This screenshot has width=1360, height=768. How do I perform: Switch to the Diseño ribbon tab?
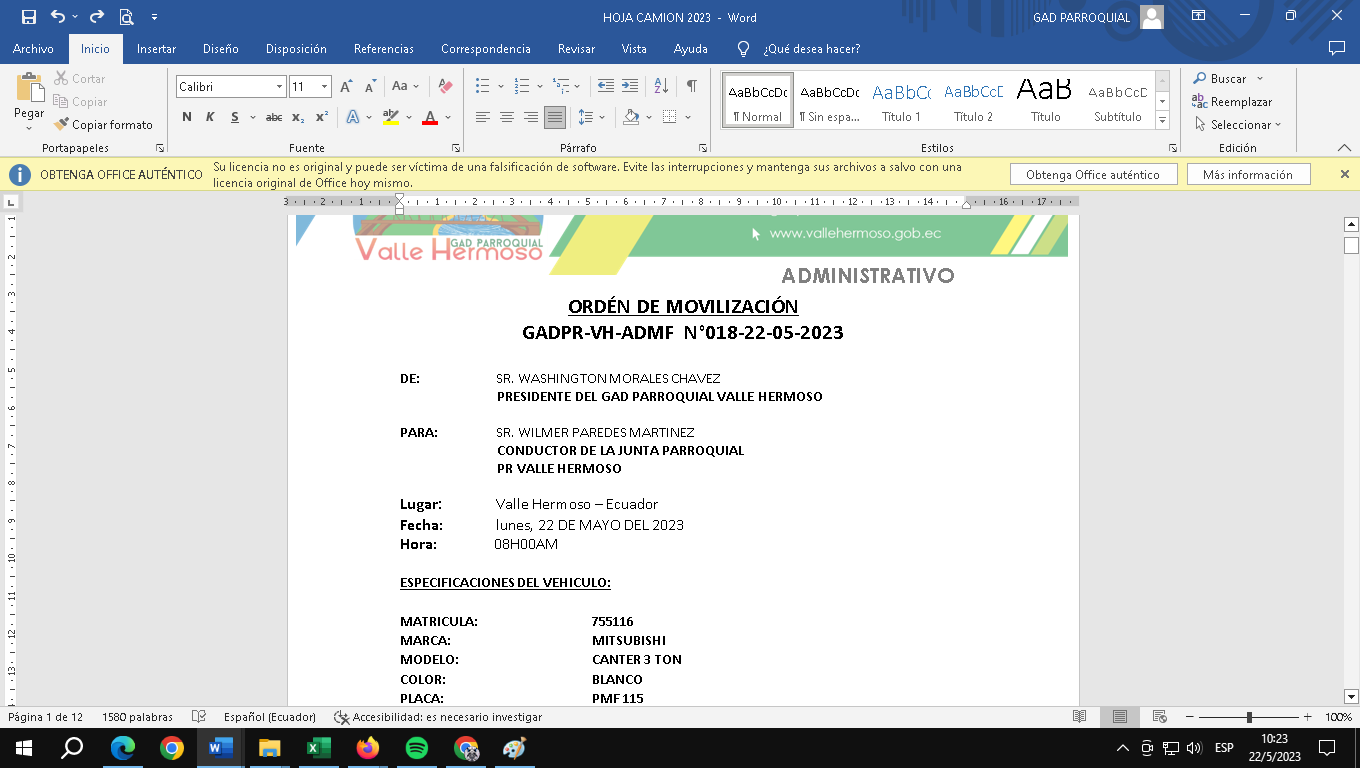coord(220,49)
